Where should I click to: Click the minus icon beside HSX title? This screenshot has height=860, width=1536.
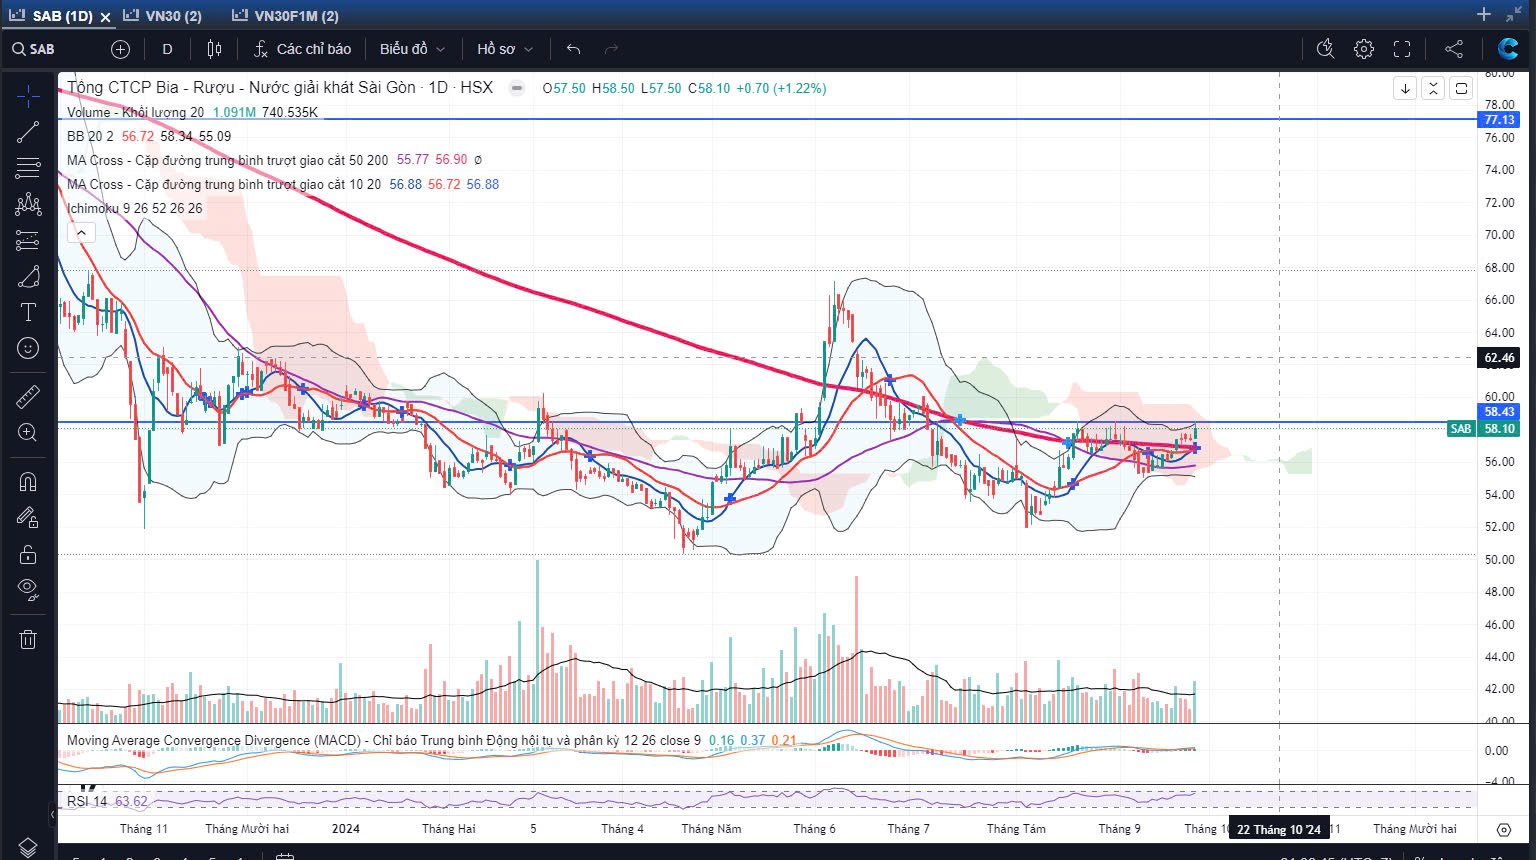pyautogui.click(x=517, y=88)
